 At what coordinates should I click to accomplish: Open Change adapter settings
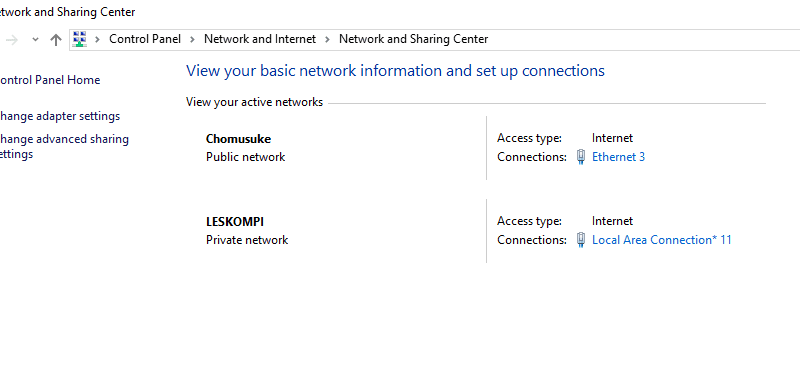59,116
